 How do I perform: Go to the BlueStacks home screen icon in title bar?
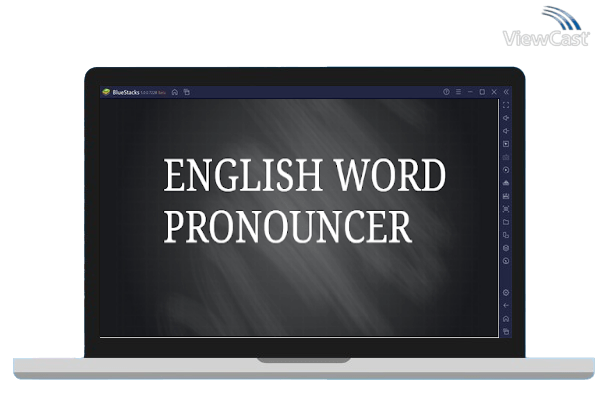pyautogui.click(x=175, y=92)
